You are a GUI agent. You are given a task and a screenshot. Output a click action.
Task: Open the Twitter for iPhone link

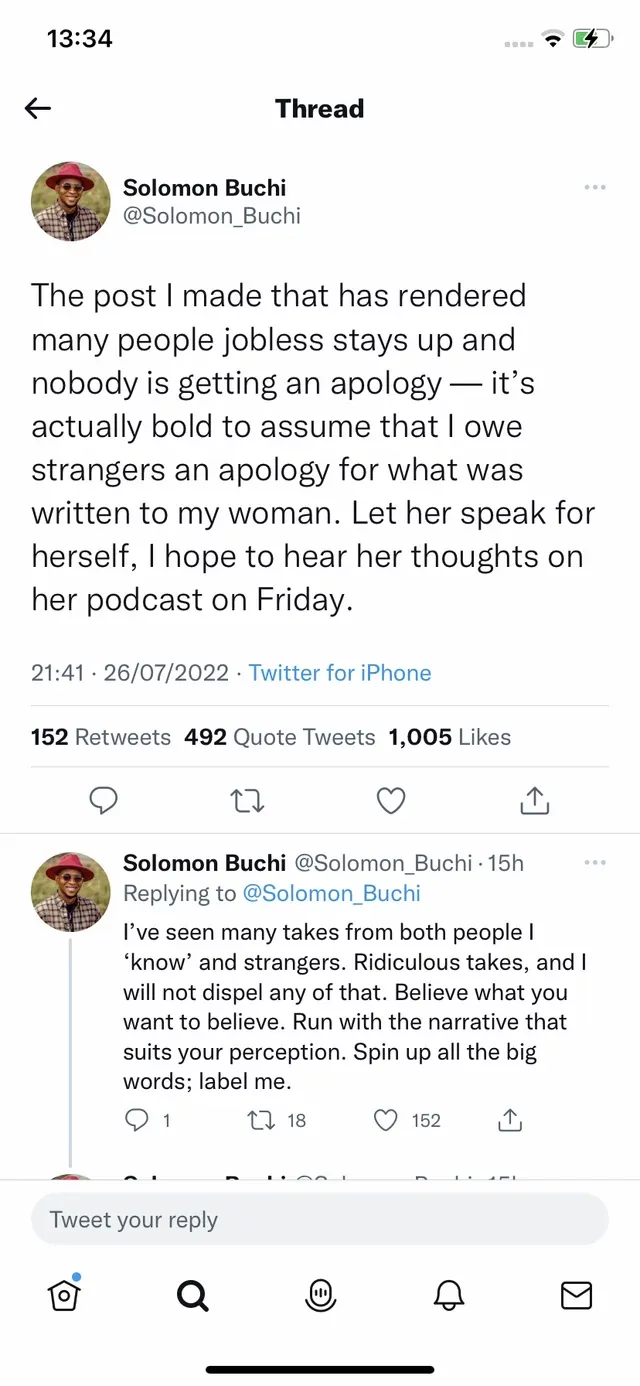340,673
